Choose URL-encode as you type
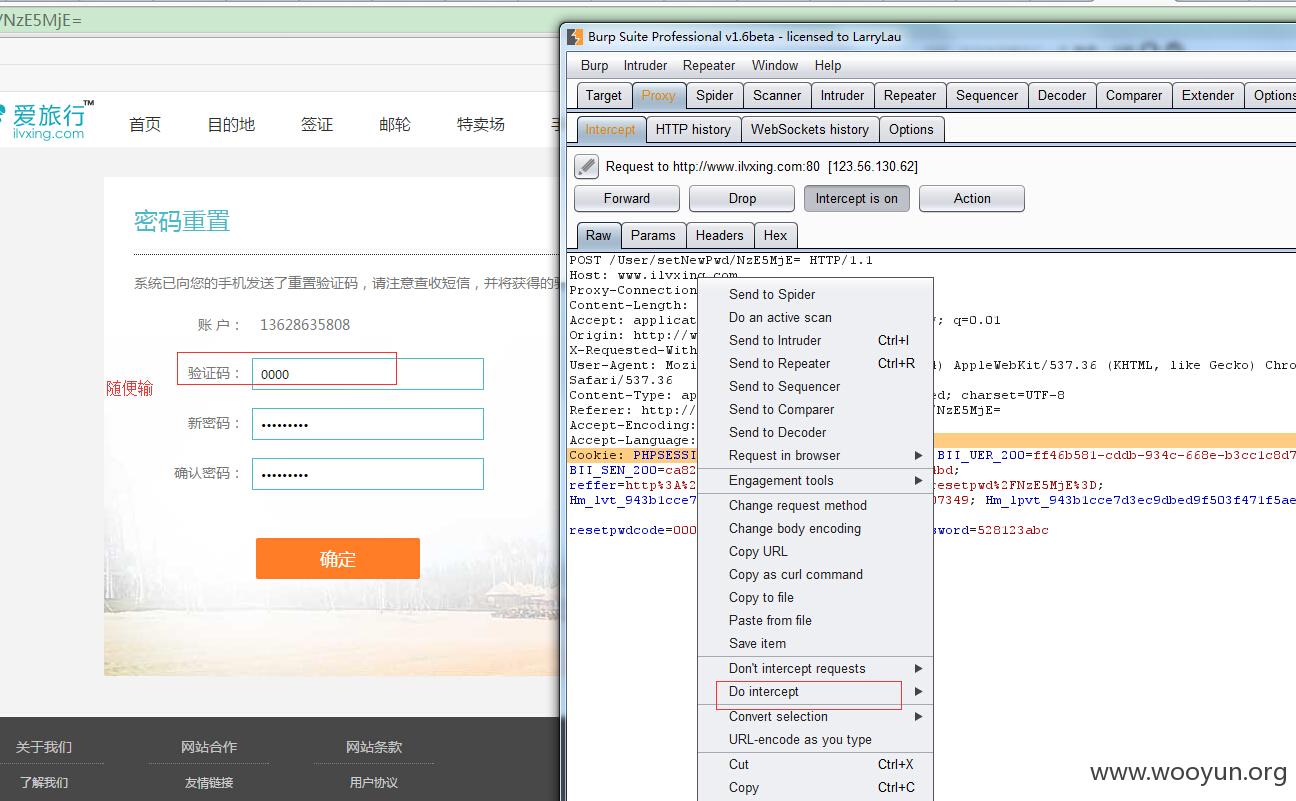Viewport: 1296px width, 801px height. [x=815, y=739]
